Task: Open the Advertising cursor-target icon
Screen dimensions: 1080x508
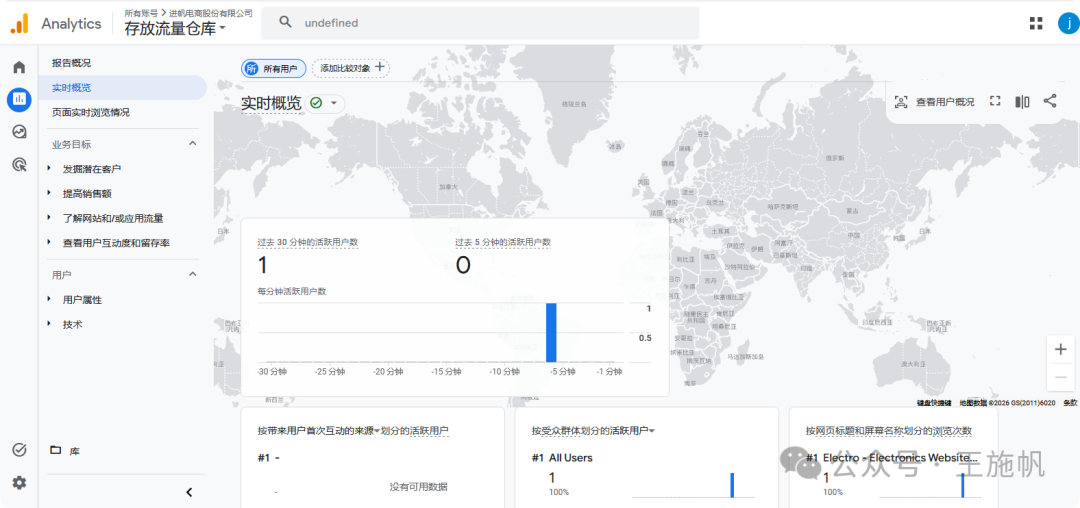Action: 19,164
